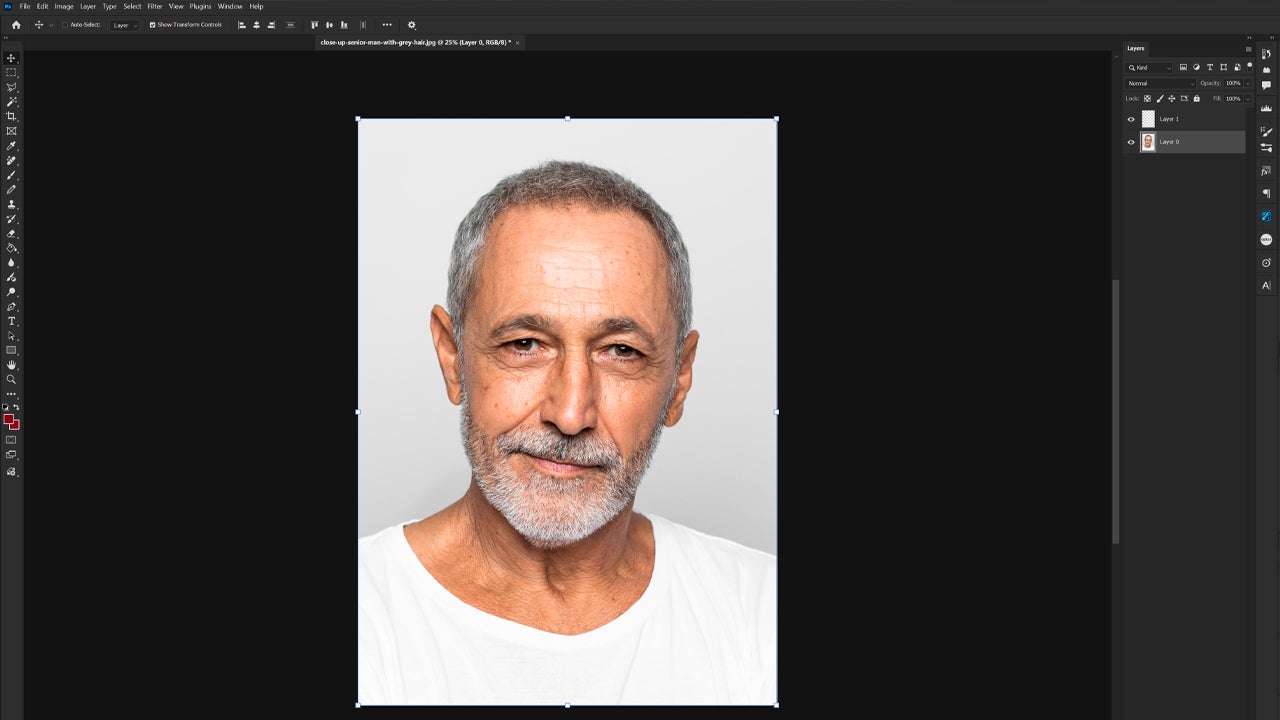Toggle visibility of Layer 0
Image resolution: width=1280 pixels, height=720 pixels.
pos(1131,142)
